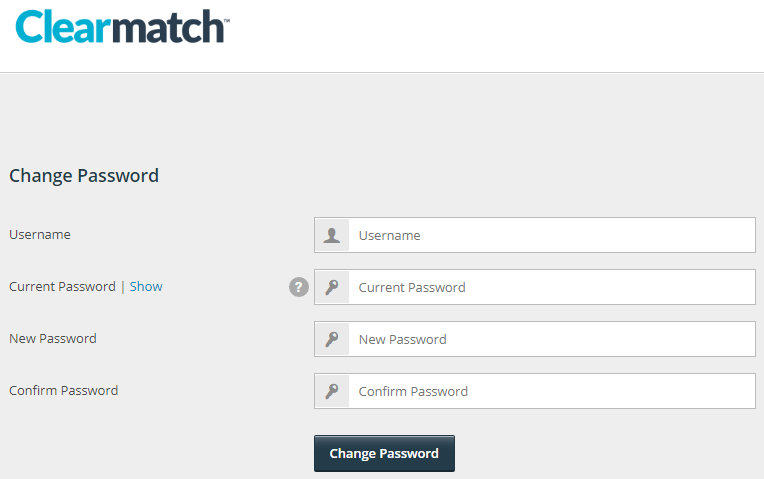The height and width of the screenshot is (479, 764).
Task: Click the Current Password label
Action: tap(62, 287)
